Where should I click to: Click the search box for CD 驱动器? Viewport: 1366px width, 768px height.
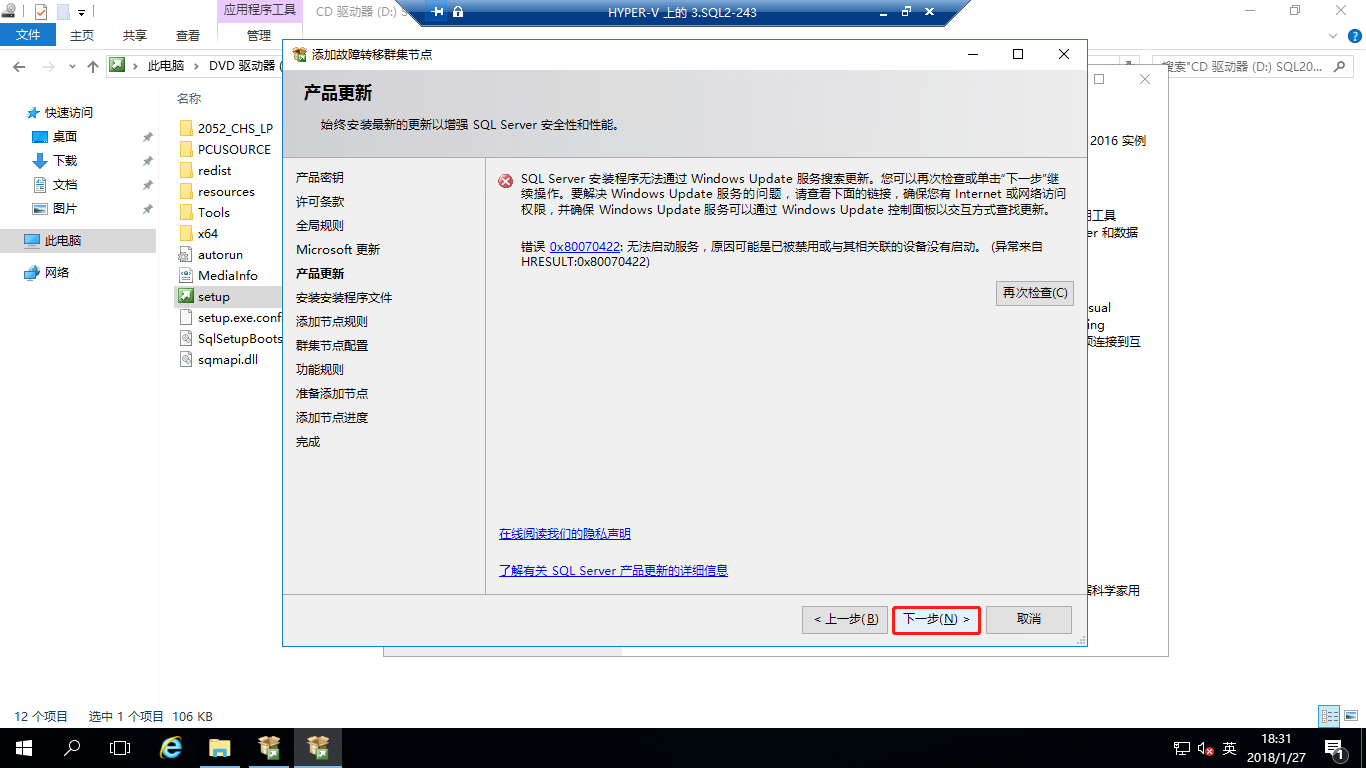(x=1254, y=66)
